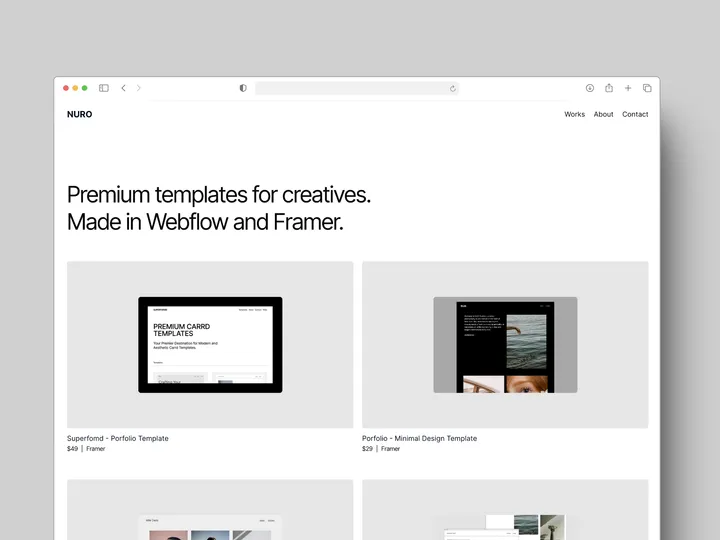This screenshot has width=720, height=540.
Task: Open the Works nav link
Action: point(574,114)
